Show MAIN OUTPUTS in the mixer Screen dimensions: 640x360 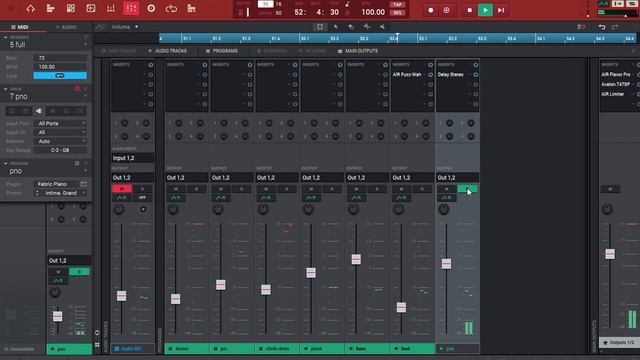click(358, 51)
